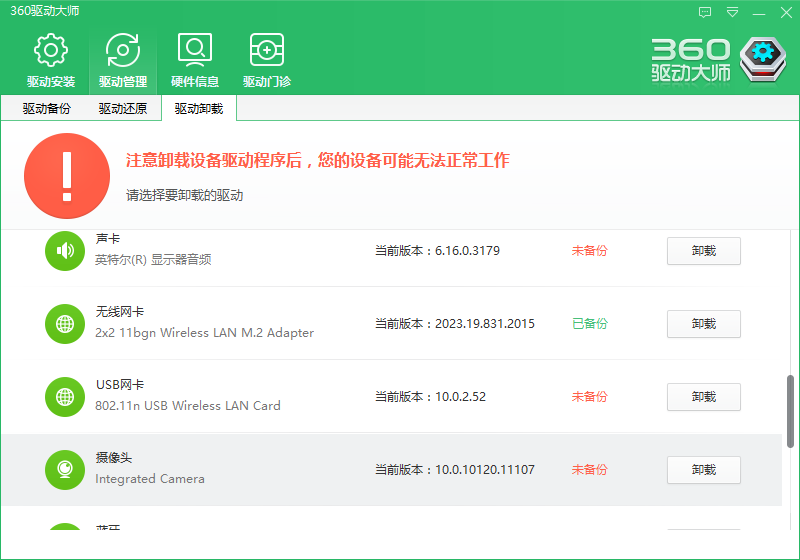The width and height of the screenshot is (800, 560).
Task: Select version text 10.0.10120.11107
Action: click(x=485, y=469)
